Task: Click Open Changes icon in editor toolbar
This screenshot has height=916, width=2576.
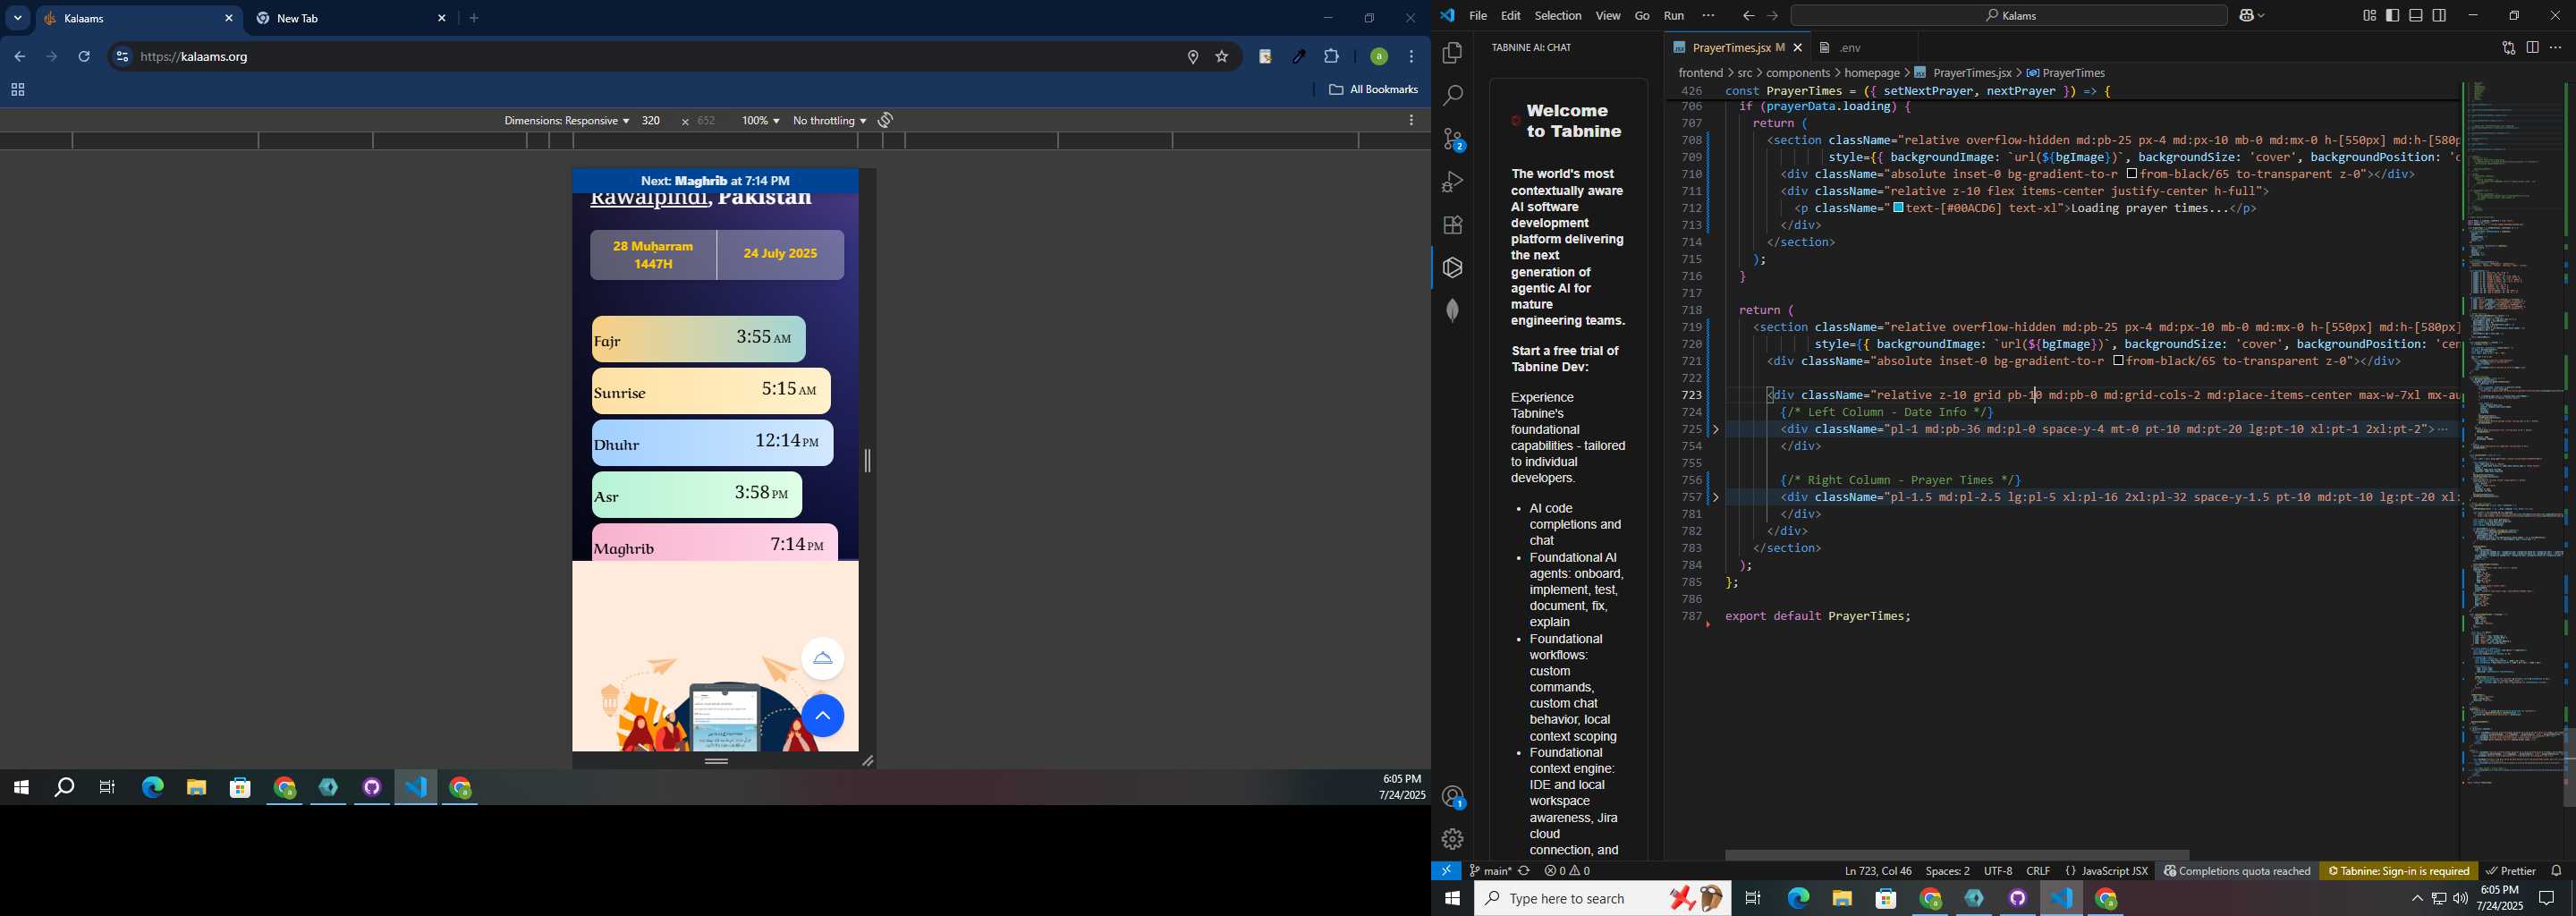Action: [x=2508, y=48]
